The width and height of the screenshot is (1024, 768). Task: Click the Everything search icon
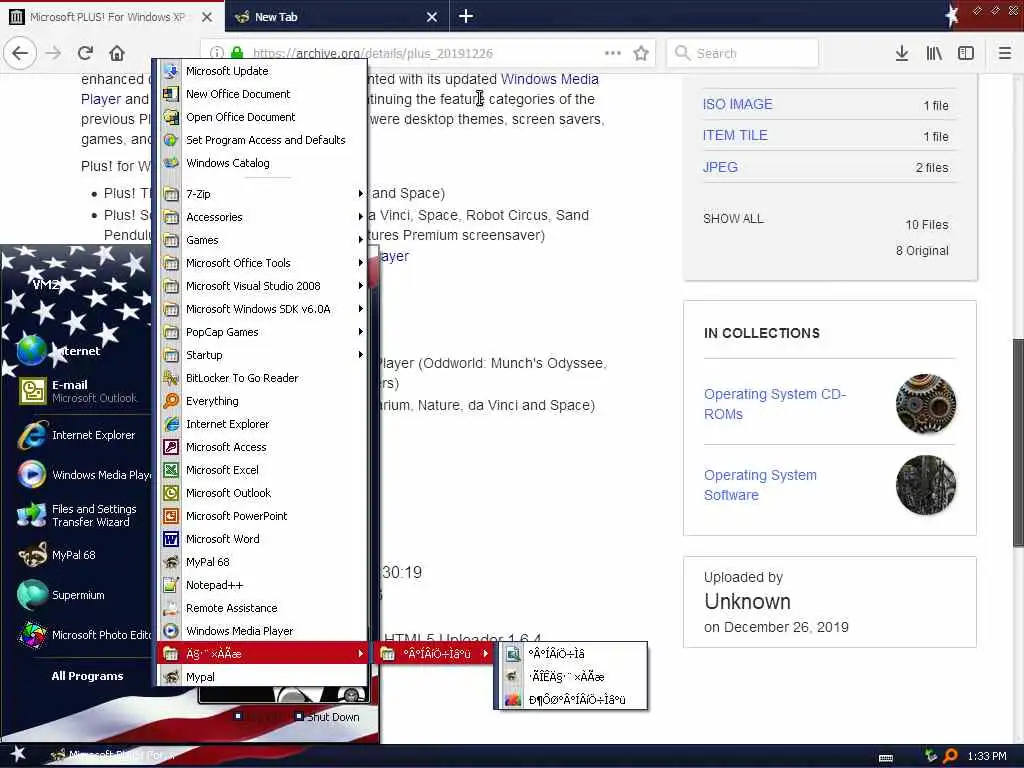[171, 401]
